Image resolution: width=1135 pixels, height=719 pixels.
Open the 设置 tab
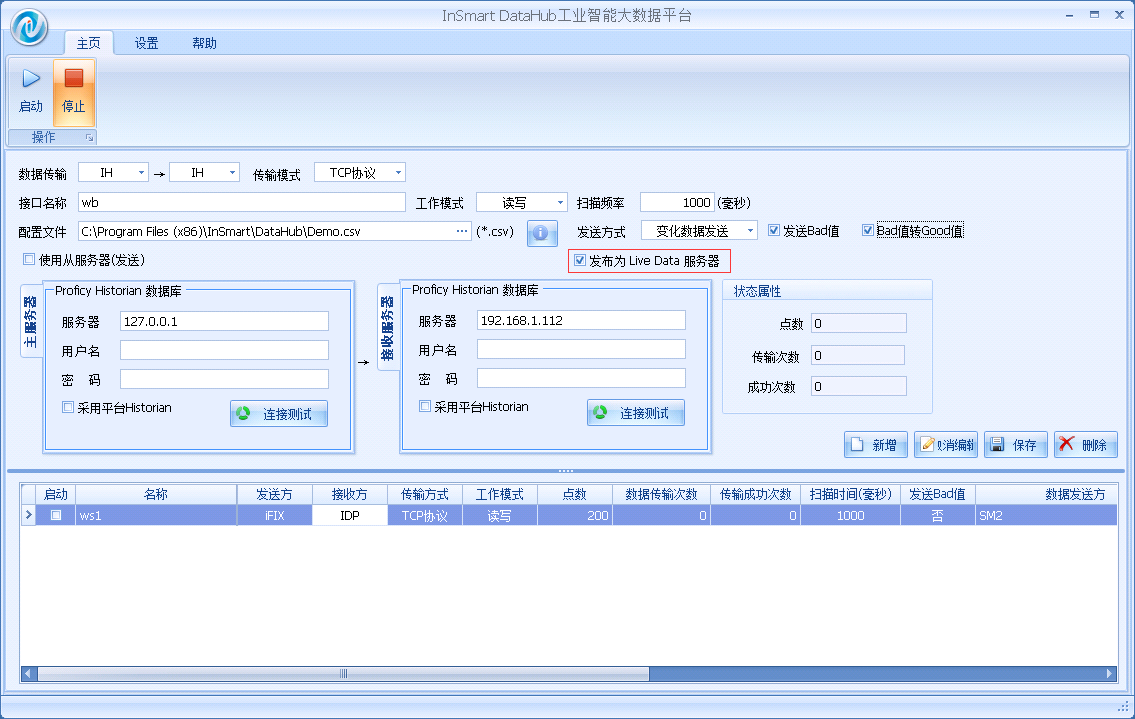click(146, 43)
